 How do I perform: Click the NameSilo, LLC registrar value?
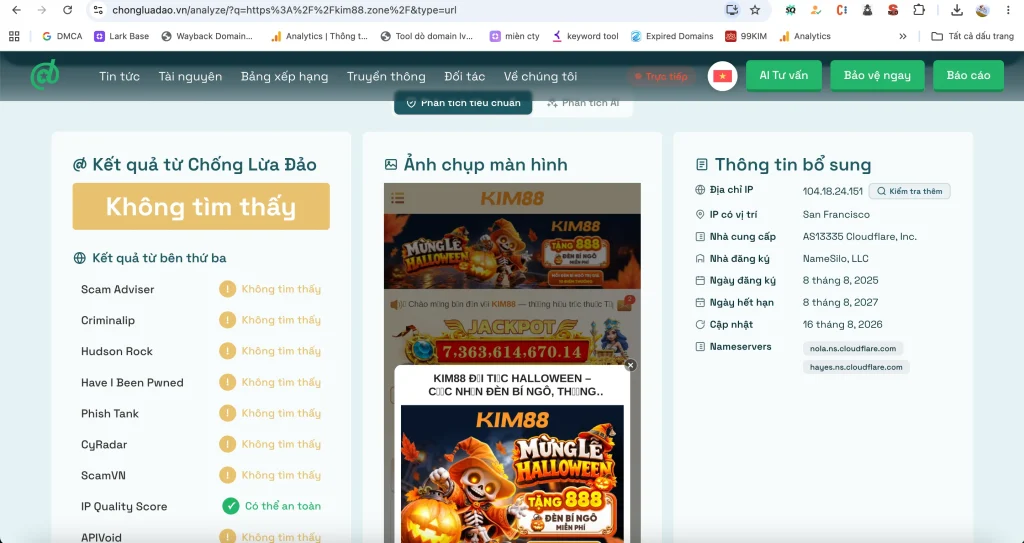[835, 258]
